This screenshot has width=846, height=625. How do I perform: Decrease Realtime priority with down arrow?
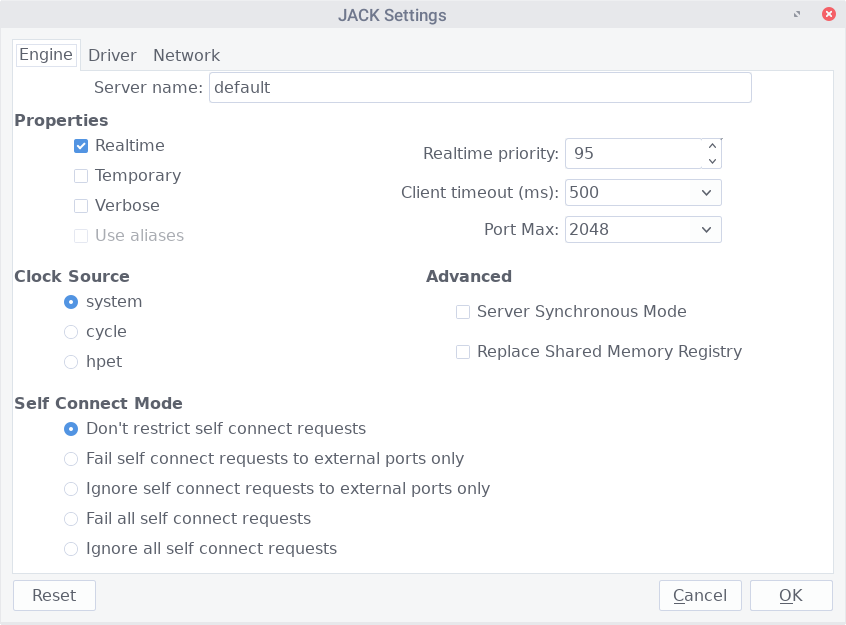(712, 161)
